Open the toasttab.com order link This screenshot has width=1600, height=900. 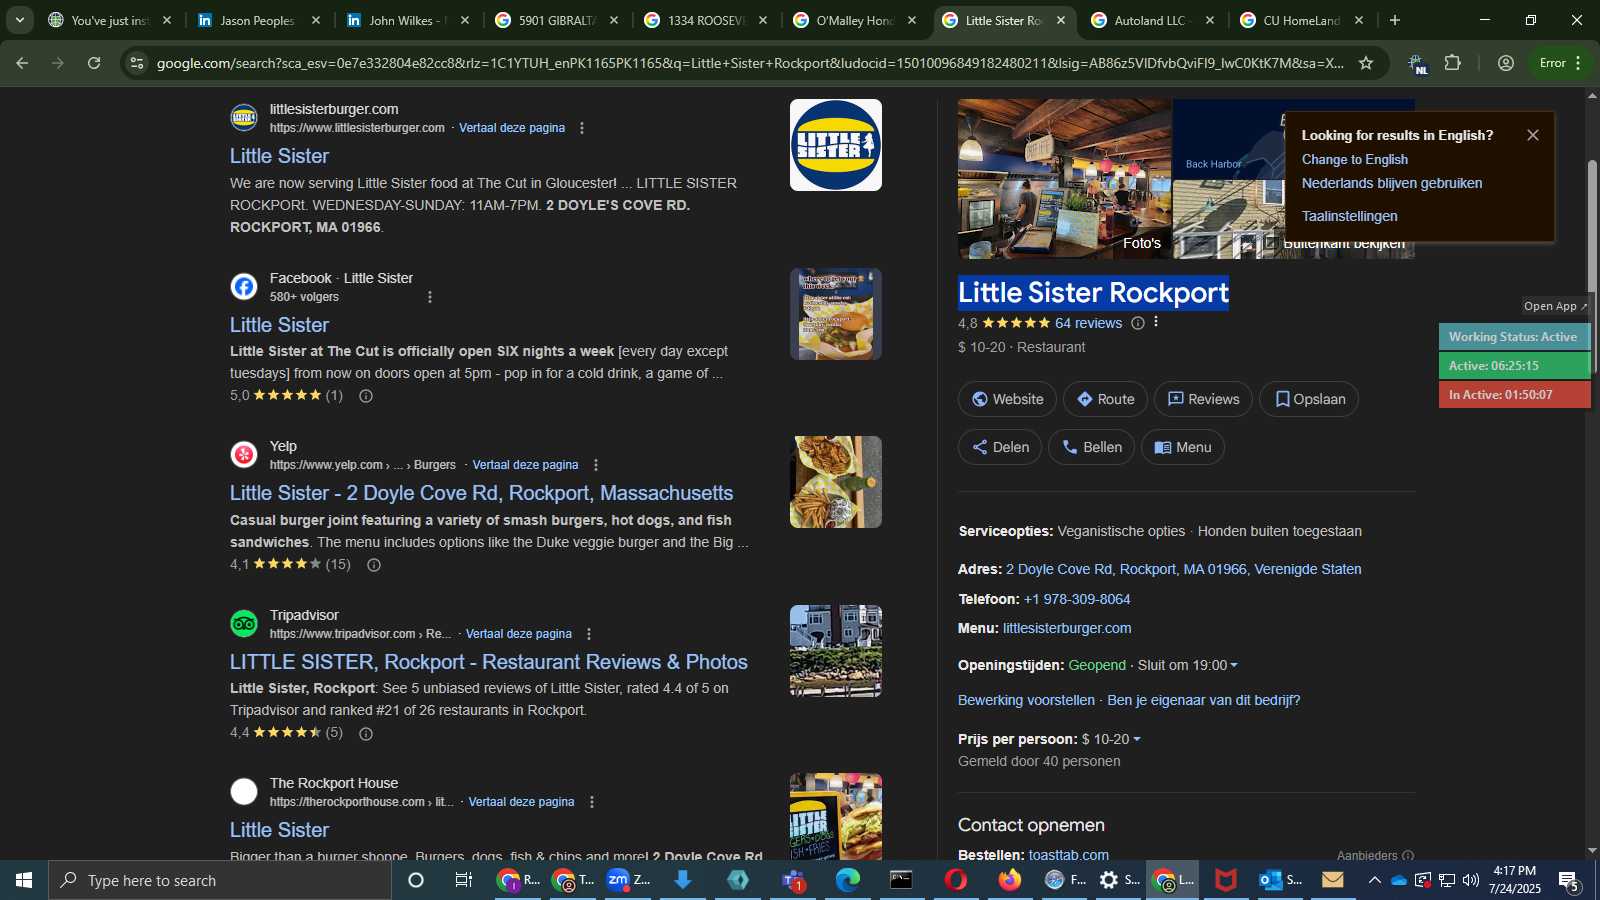tap(1068, 855)
